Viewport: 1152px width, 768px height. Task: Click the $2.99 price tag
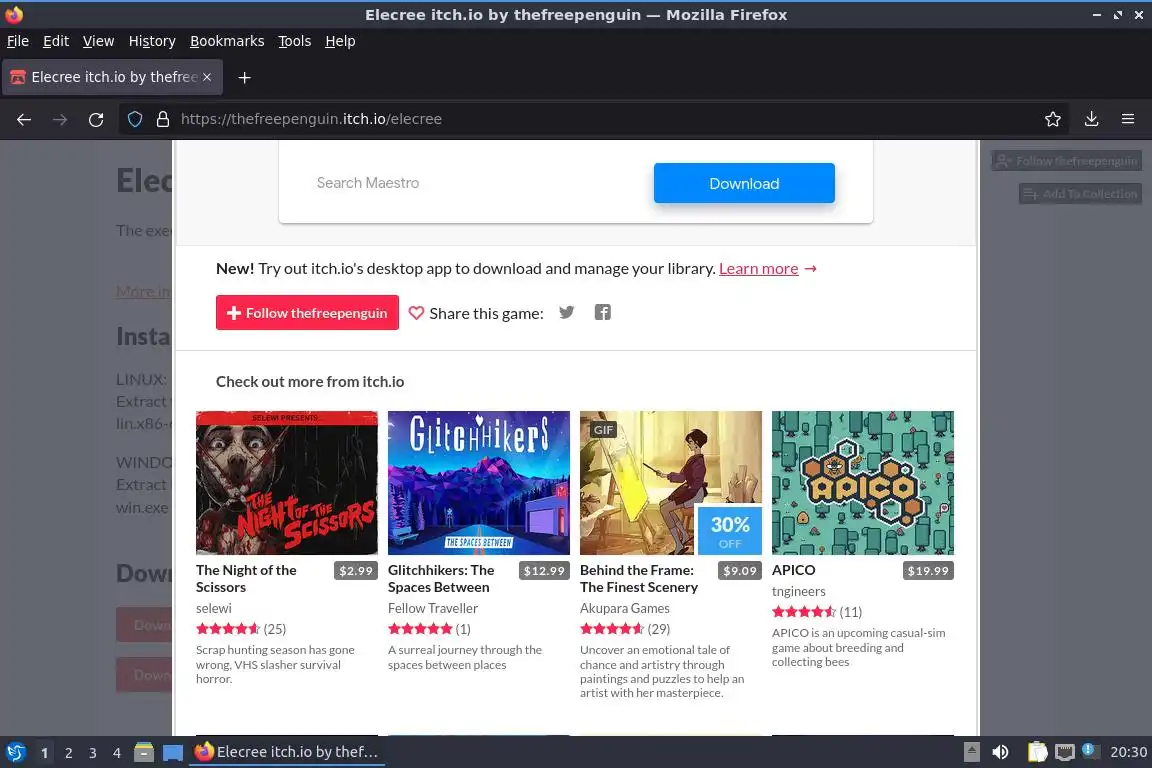coord(356,571)
